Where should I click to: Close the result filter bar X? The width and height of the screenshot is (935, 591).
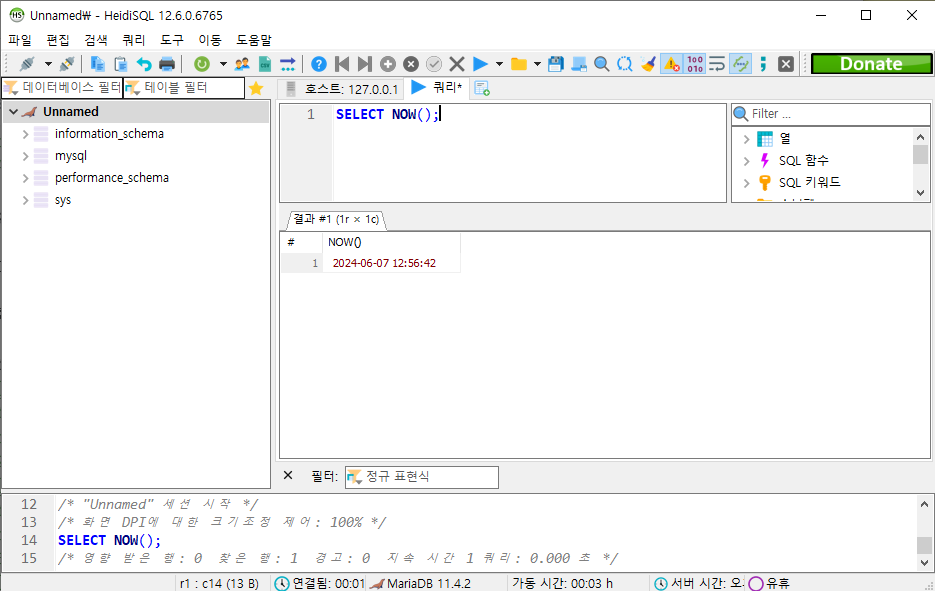tap(288, 475)
